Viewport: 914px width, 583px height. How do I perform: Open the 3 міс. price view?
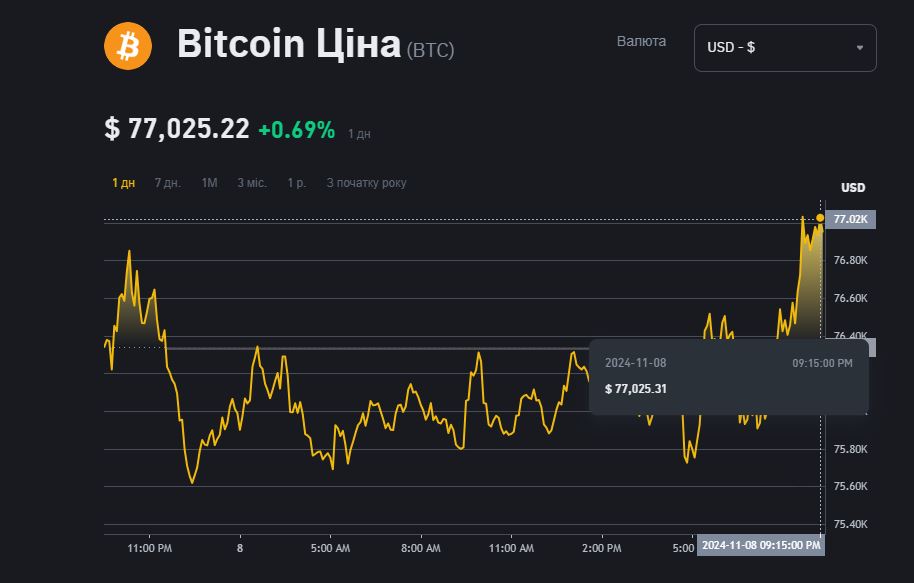coord(250,183)
